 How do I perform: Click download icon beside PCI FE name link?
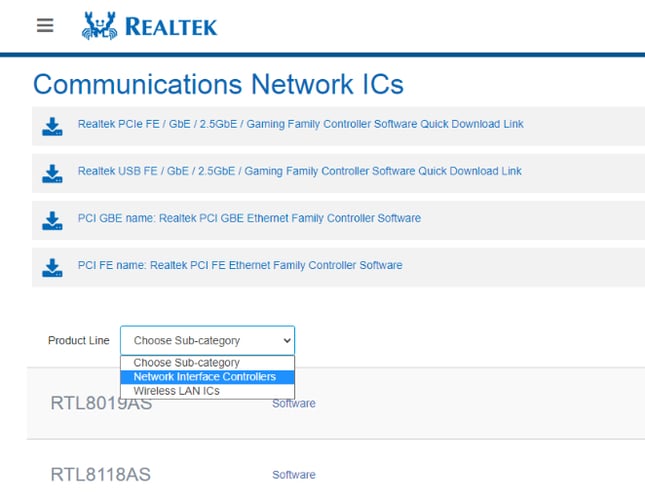tap(52, 268)
